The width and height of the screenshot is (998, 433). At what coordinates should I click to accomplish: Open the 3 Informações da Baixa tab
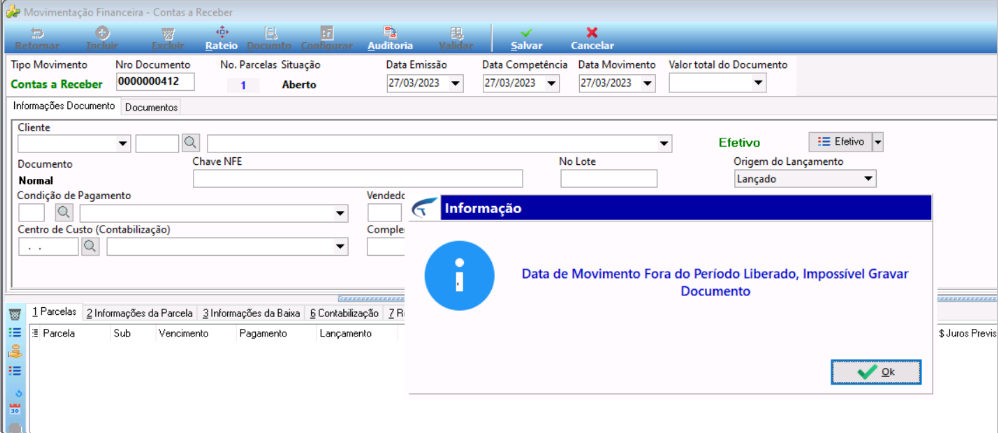[252, 313]
